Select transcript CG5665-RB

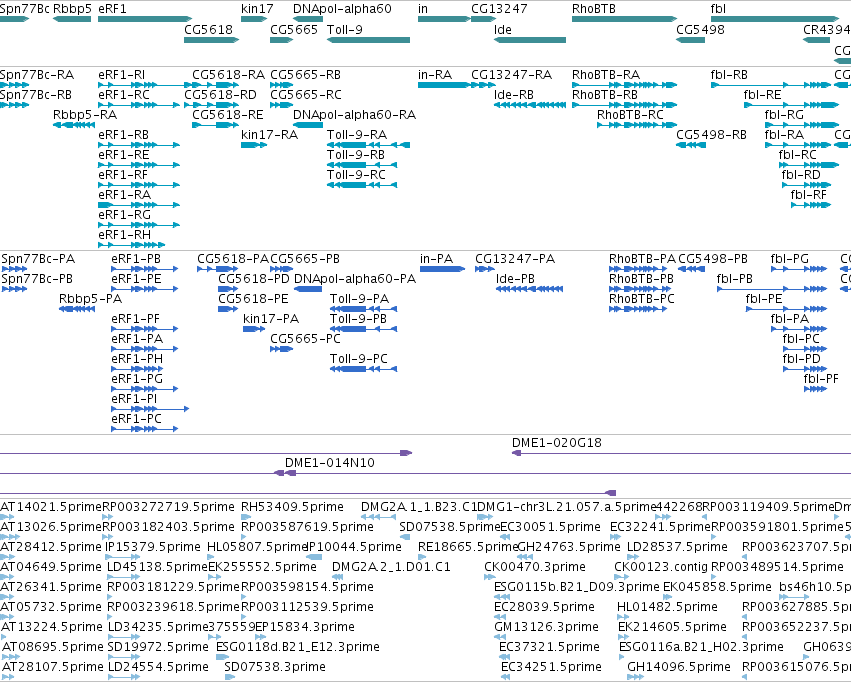tap(282, 85)
